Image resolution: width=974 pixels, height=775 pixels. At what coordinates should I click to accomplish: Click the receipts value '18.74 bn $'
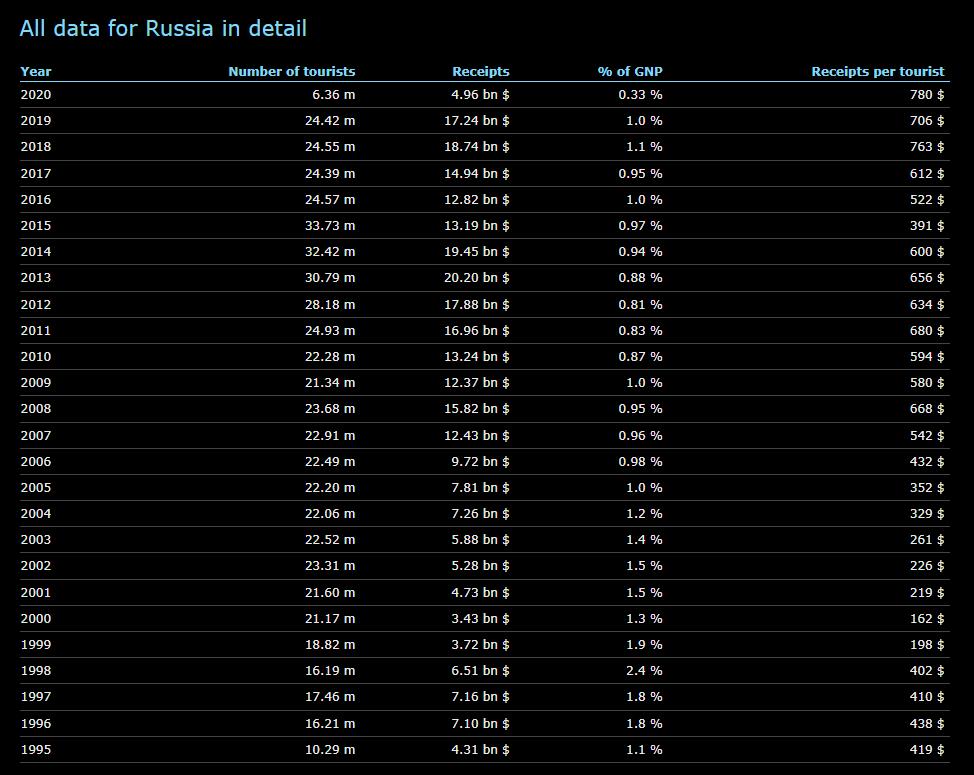click(x=476, y=147)
